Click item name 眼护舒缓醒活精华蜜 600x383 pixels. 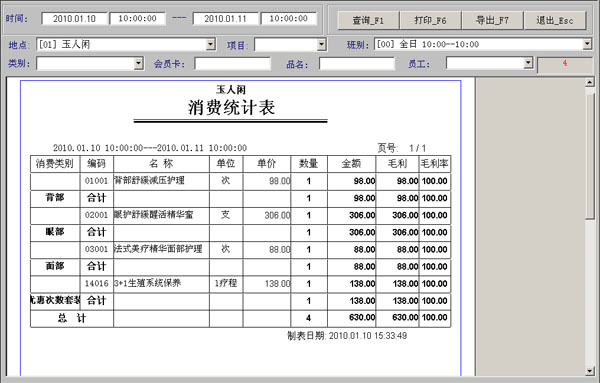point(153,215)
